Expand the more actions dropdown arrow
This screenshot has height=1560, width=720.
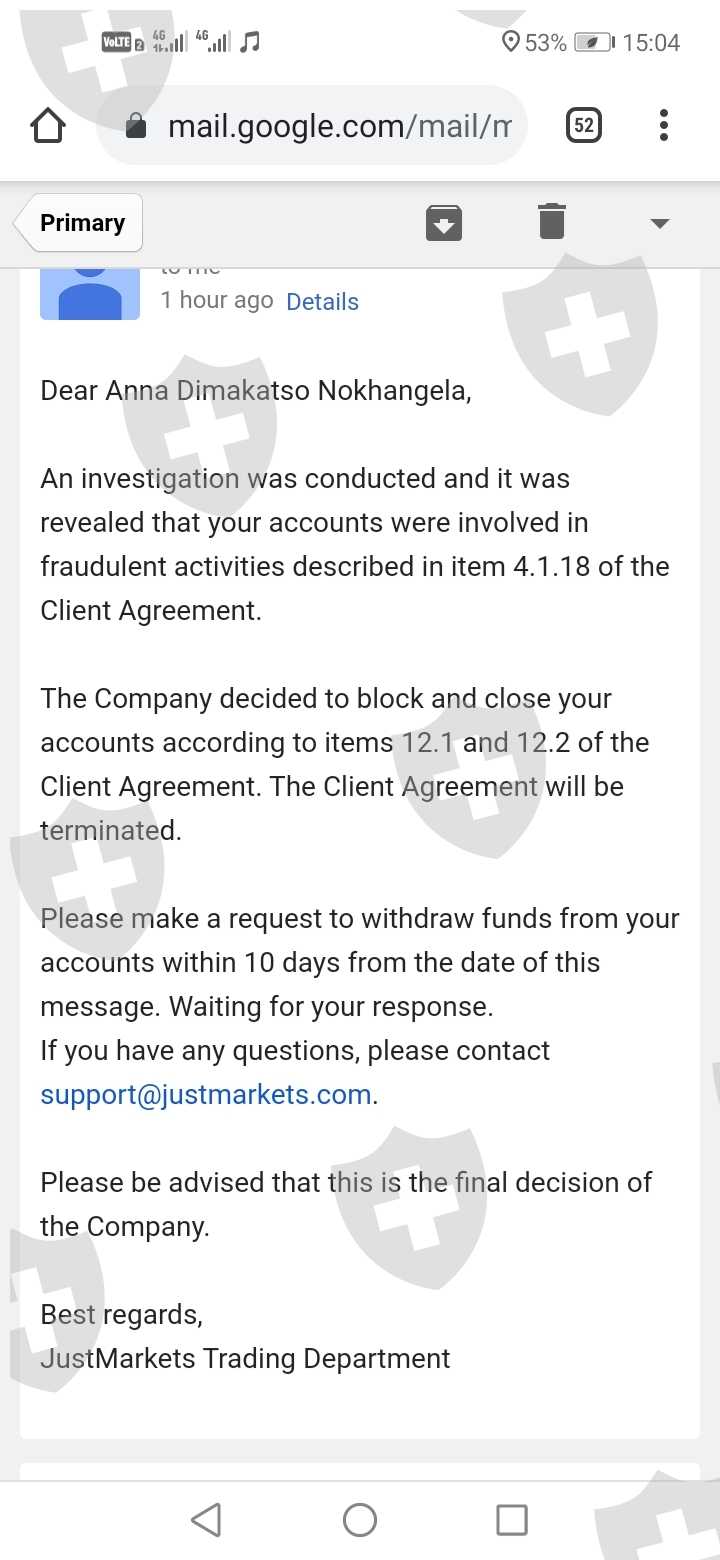point(659,223)
